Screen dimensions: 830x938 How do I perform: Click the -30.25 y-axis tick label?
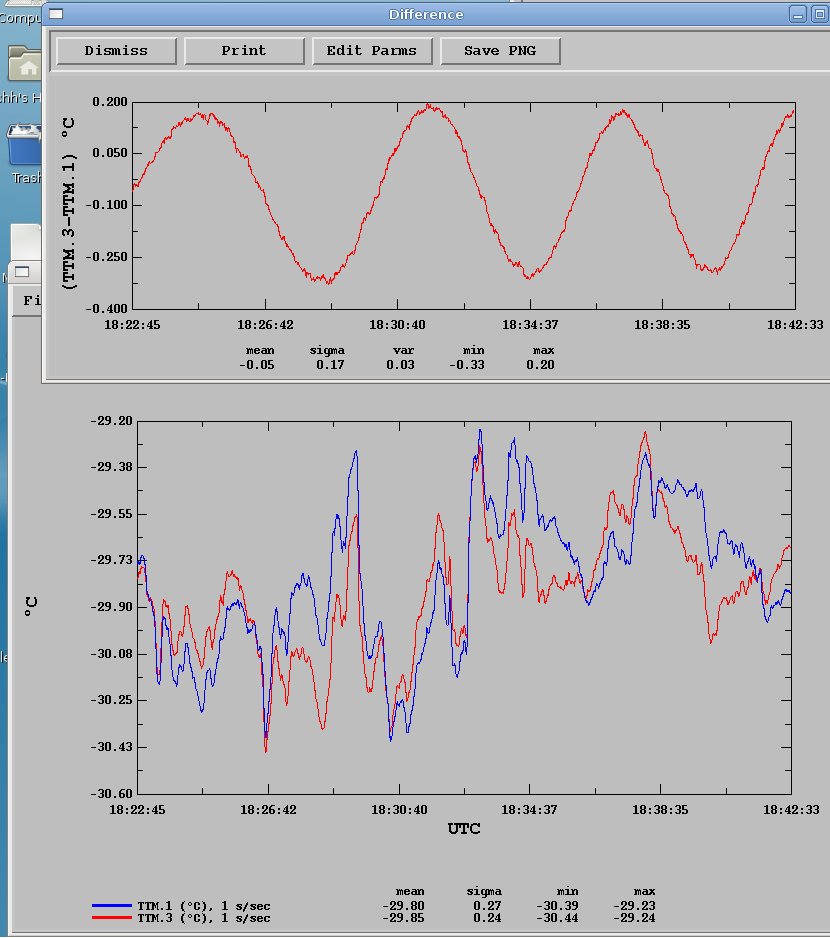[x=111, y=700]
